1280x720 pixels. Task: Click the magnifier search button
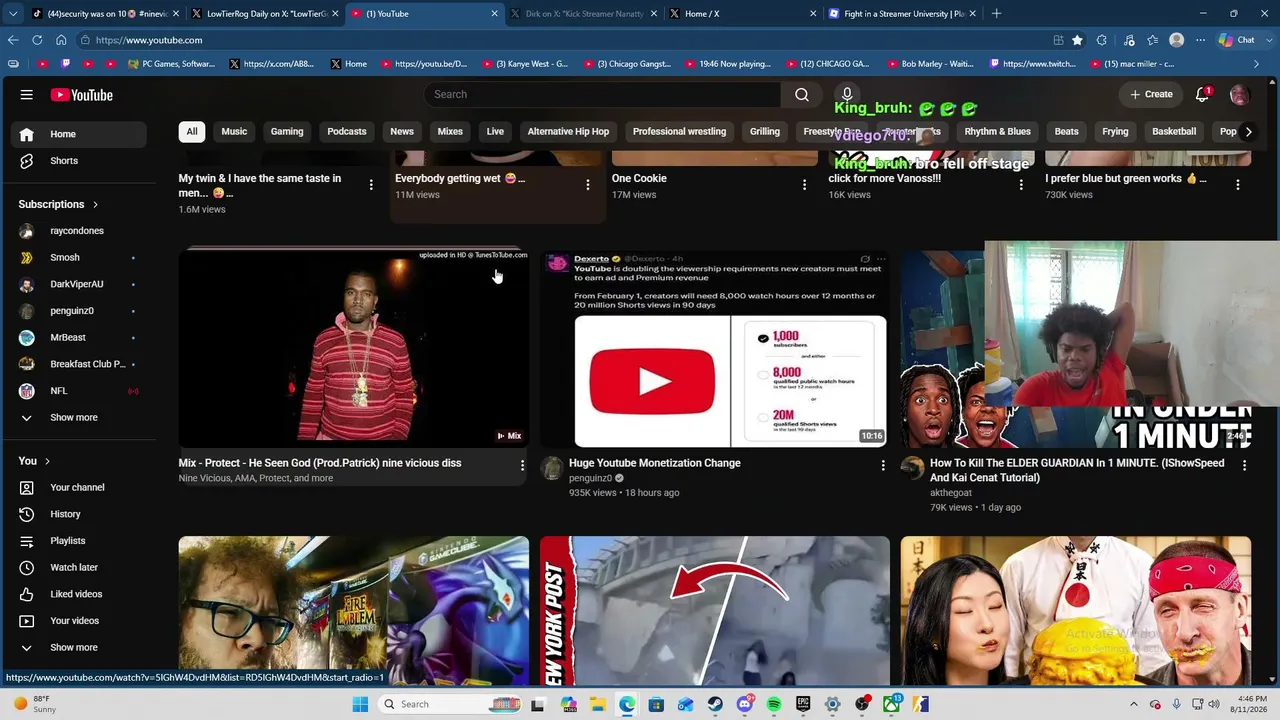click(x=802, y=94)
